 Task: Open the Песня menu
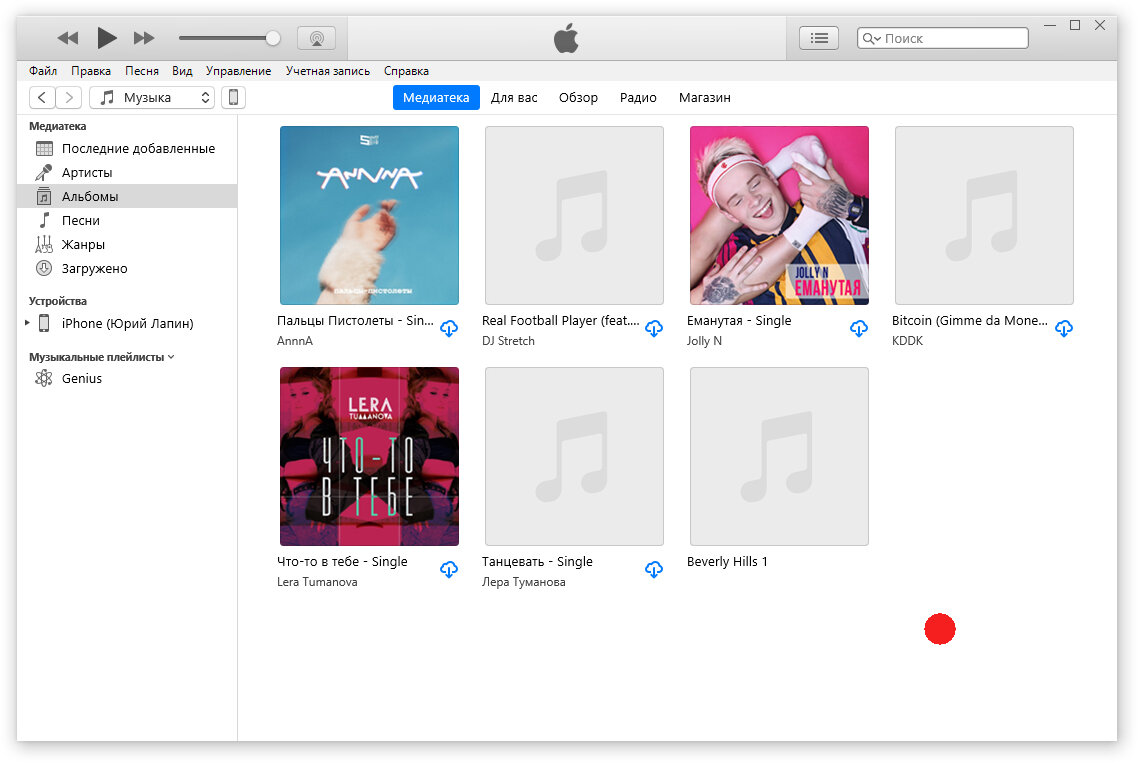point(142,70)
